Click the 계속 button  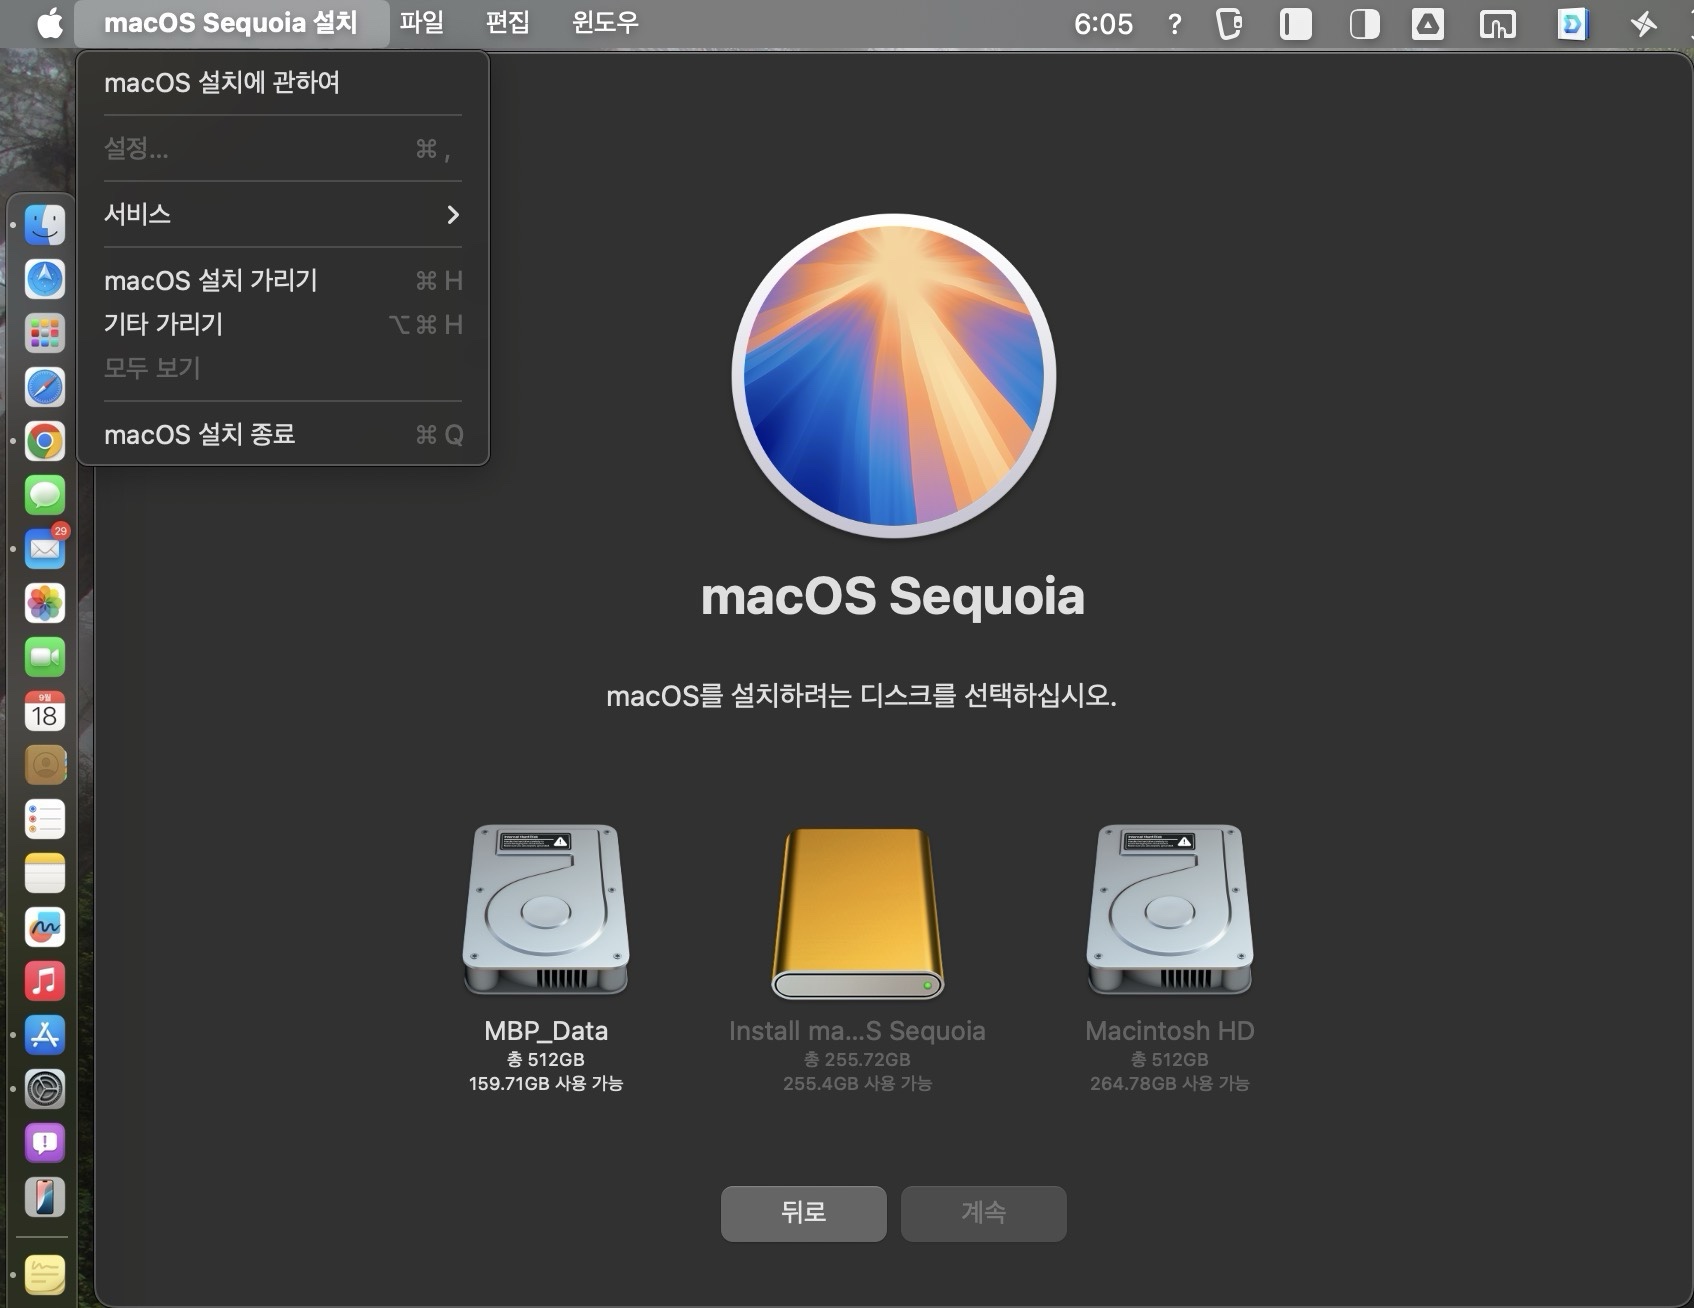coord(983,1213)
